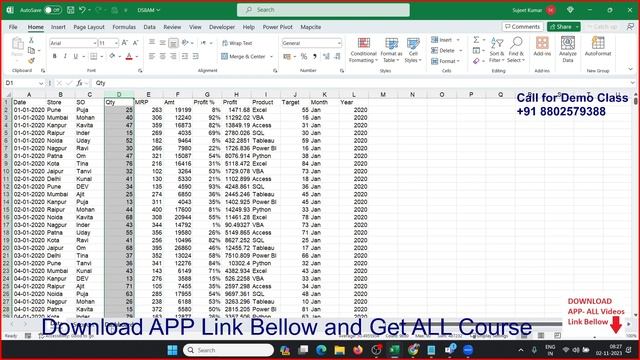Image resolution: width=640 pixels, height=360 pixels.
Task: Open the Merge & Center dropdown arrow
Action: pos(271,57)
